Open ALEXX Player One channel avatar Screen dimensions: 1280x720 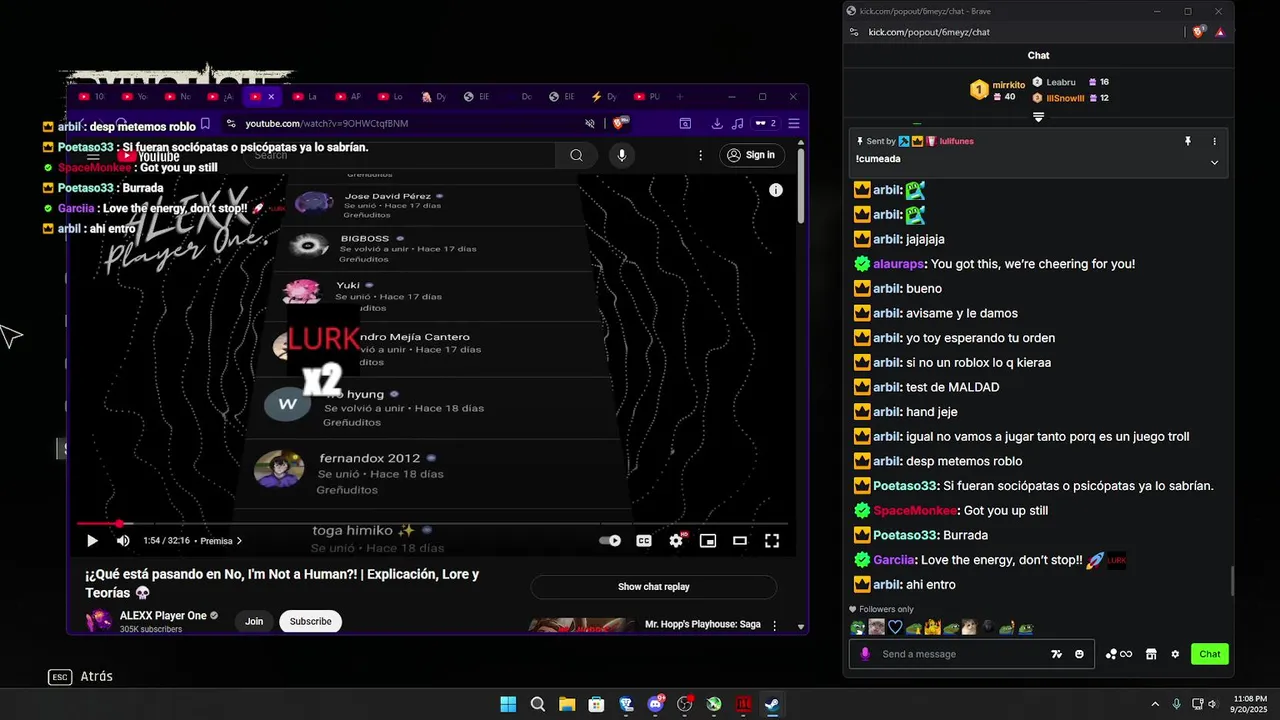pyautogui.click(x=99, y=621)
